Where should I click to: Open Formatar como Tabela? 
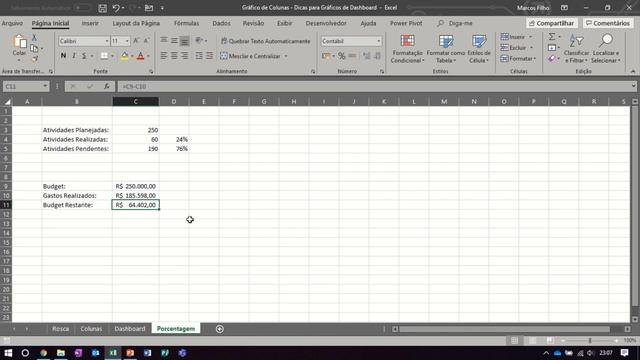pyautogui.click(x=446, y=49)
